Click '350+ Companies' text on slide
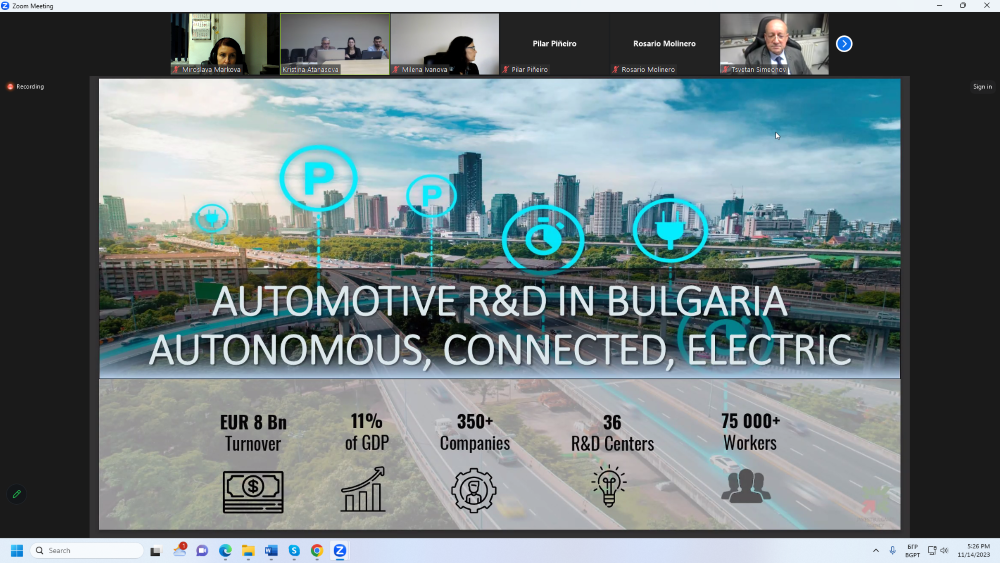Image resolution: width=1000 pixels, height=563 pixels. (x=475, y=432)
